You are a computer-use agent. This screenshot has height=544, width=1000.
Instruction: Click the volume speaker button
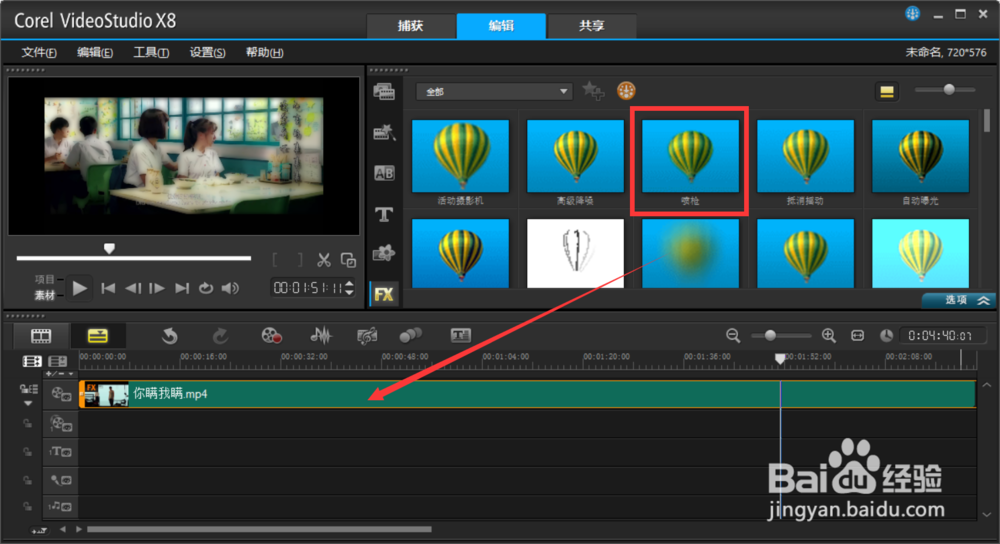click(230, 288)
